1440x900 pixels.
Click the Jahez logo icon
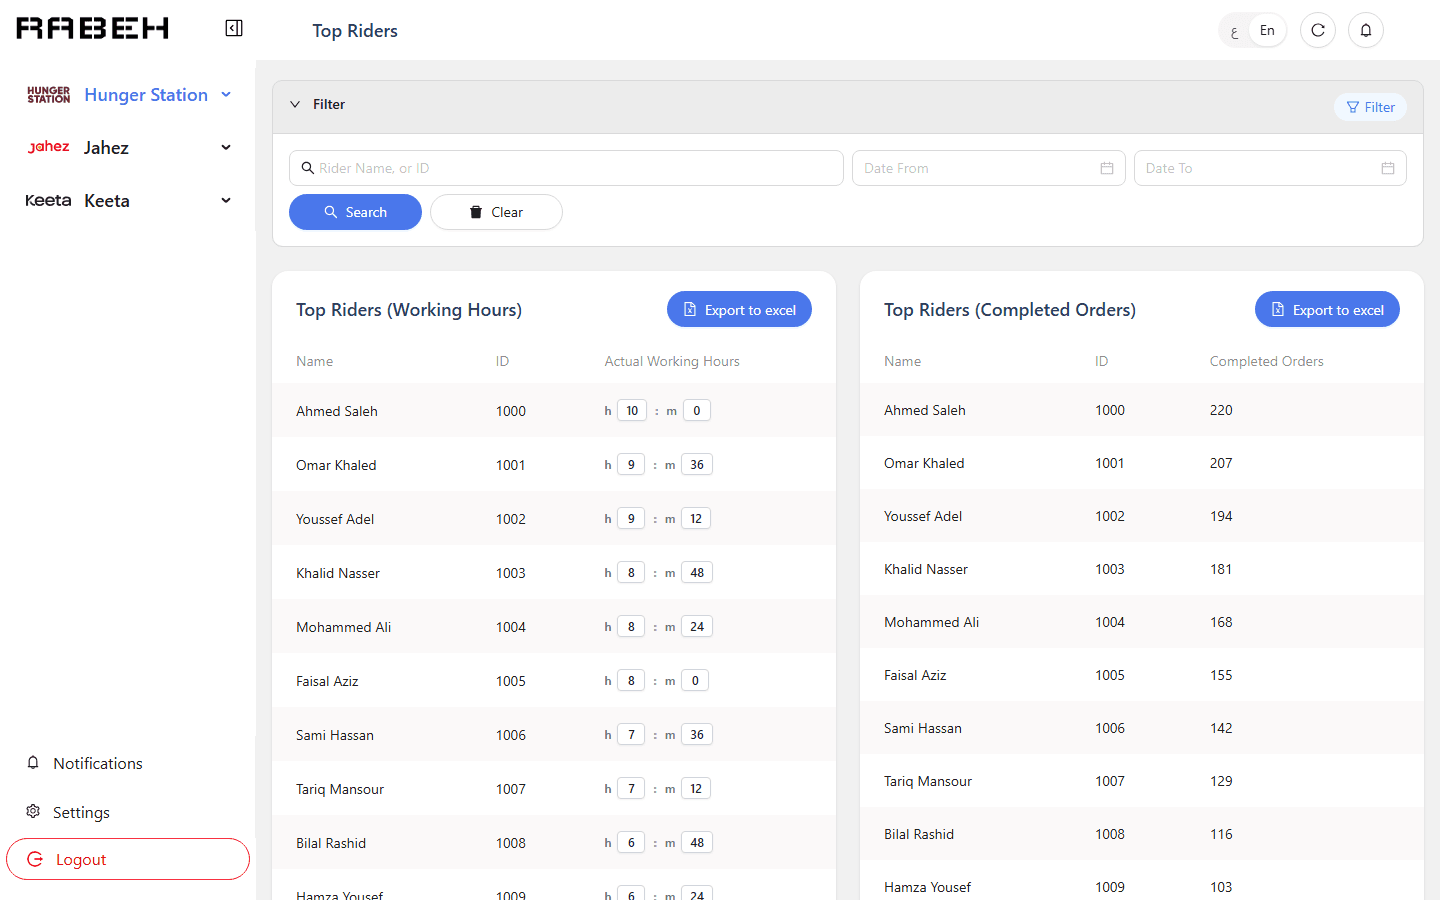click(x=48, y=147)
